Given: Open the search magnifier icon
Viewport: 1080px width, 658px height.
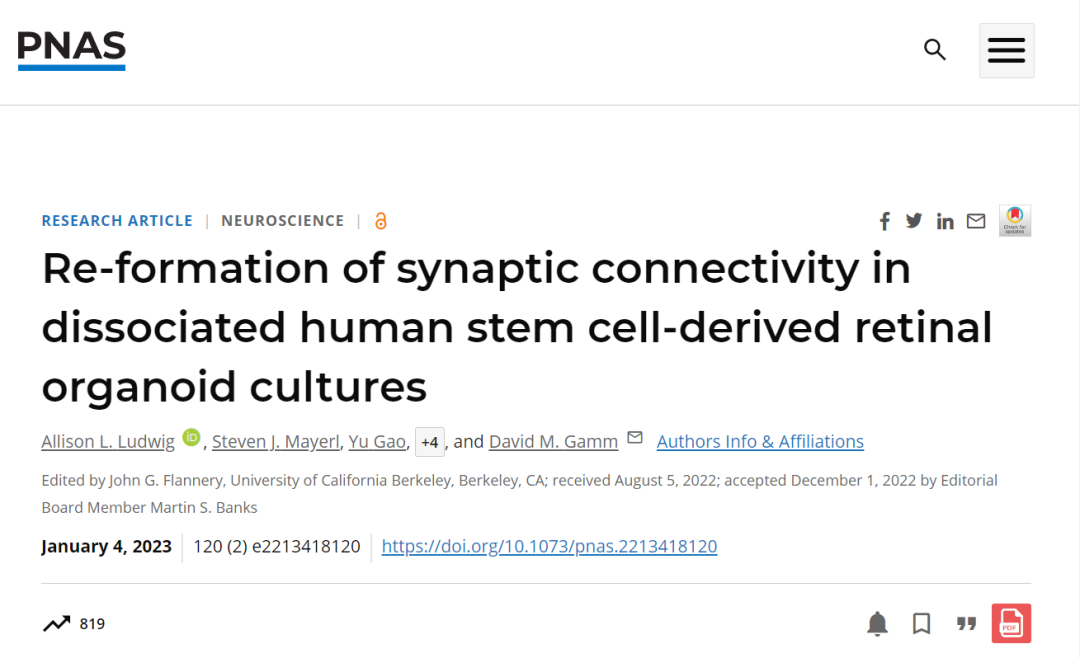Looking at the screenshot, I should pyautogui.click(x=934, y=50).
